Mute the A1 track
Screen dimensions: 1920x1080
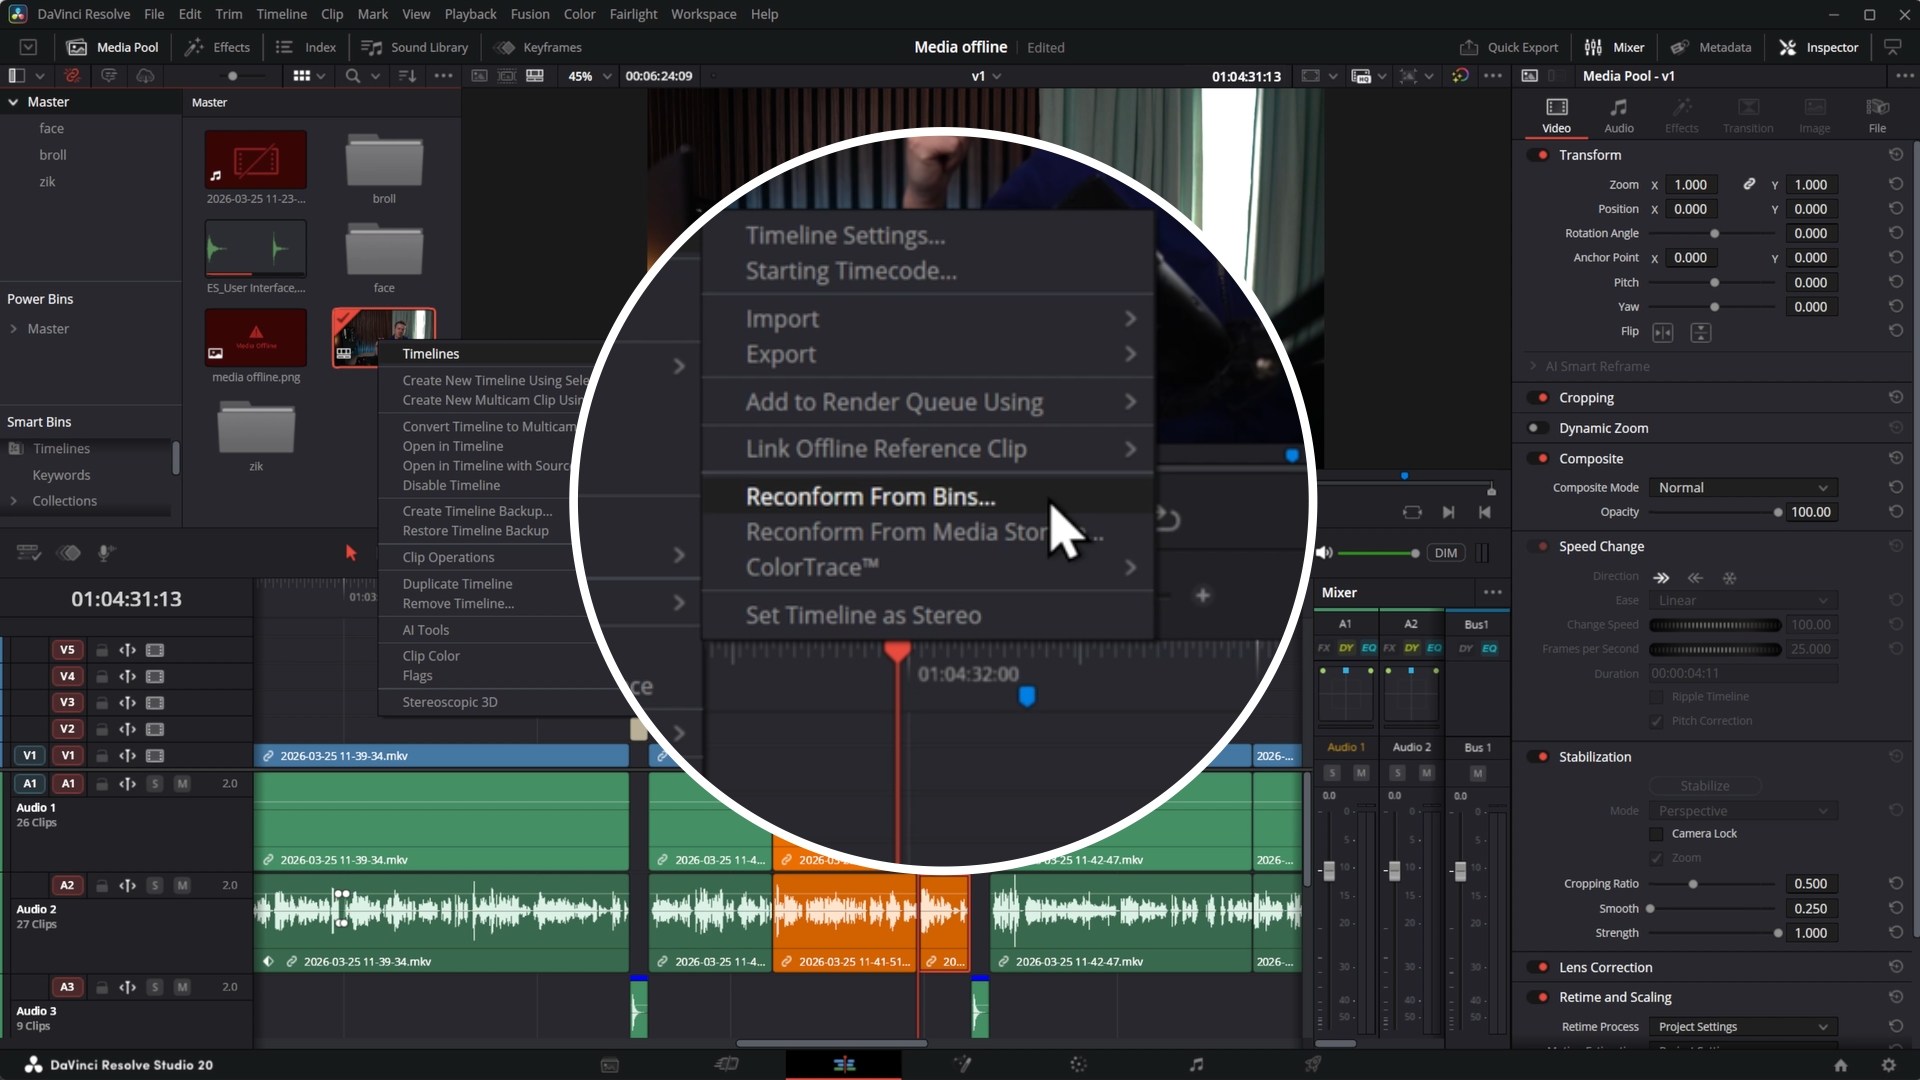tap(182, 784)
